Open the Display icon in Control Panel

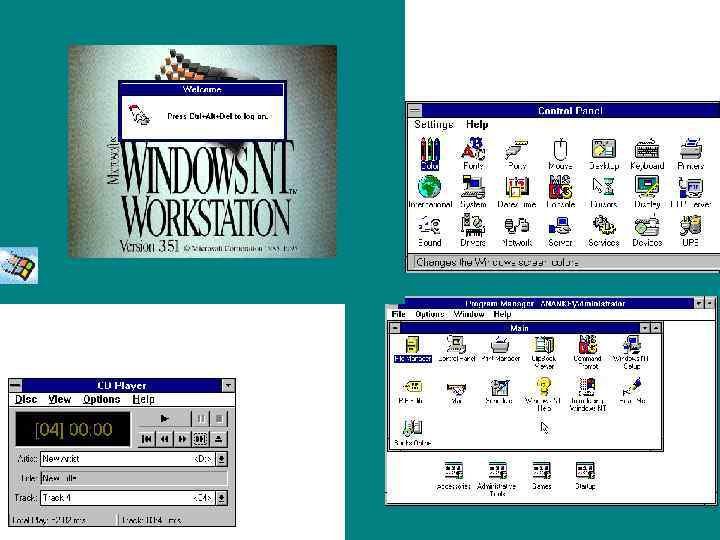(647, 192)
